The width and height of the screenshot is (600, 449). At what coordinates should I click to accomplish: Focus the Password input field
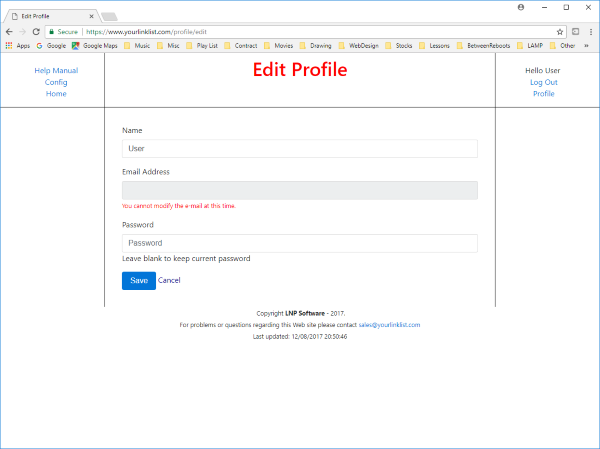click(x=299, y=243)
